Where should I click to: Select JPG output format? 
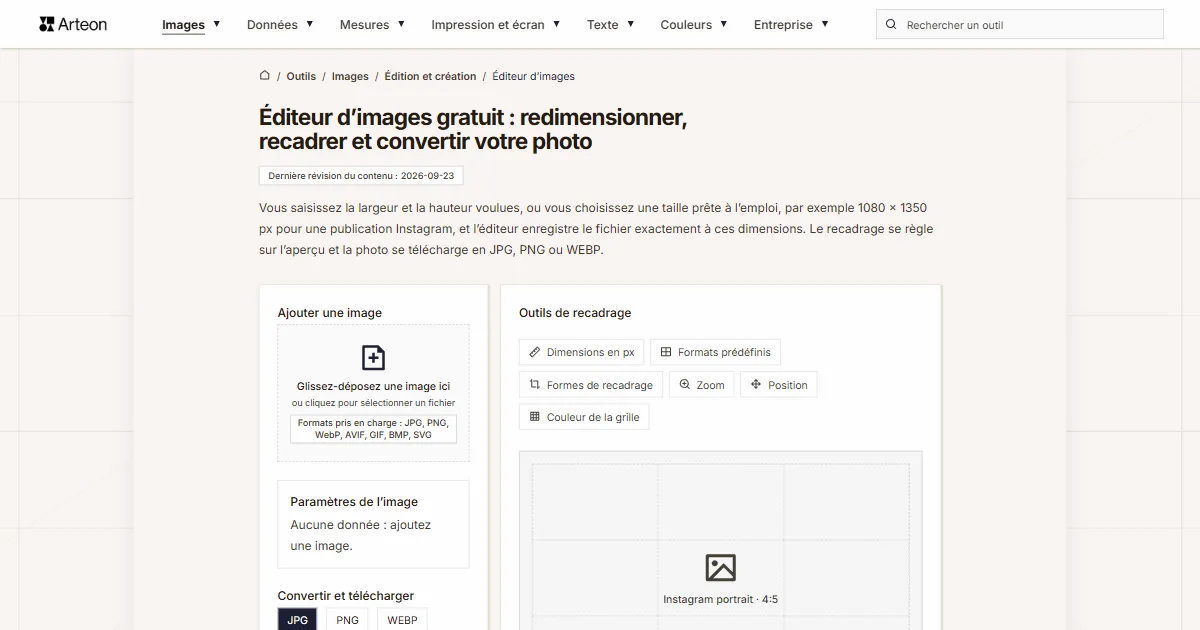(297, 620)
